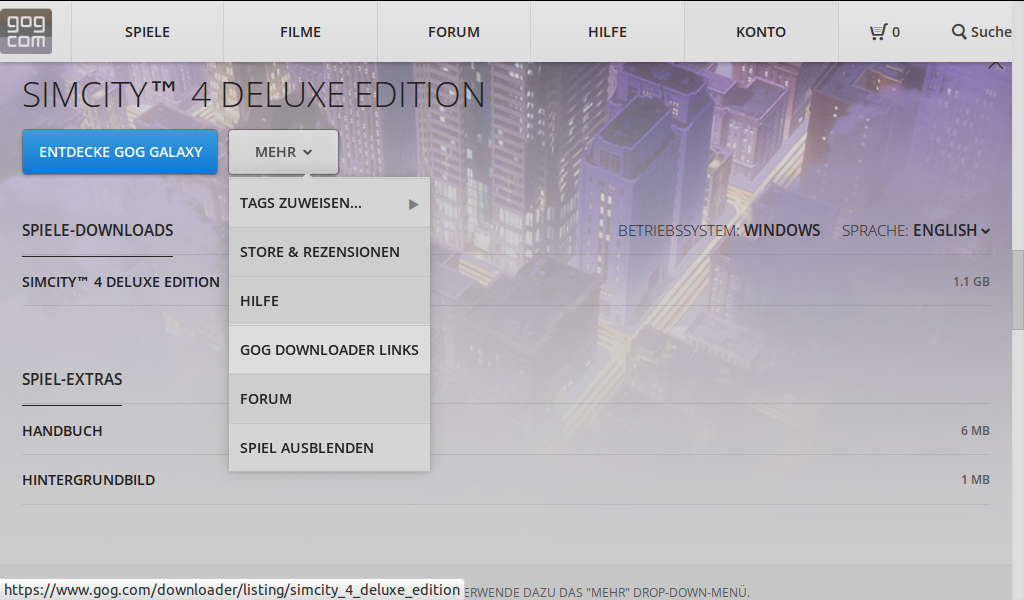The image size is (1024, 600).
Task: Choose Store & Rezensionen from menu
Action: pos(329,252)
